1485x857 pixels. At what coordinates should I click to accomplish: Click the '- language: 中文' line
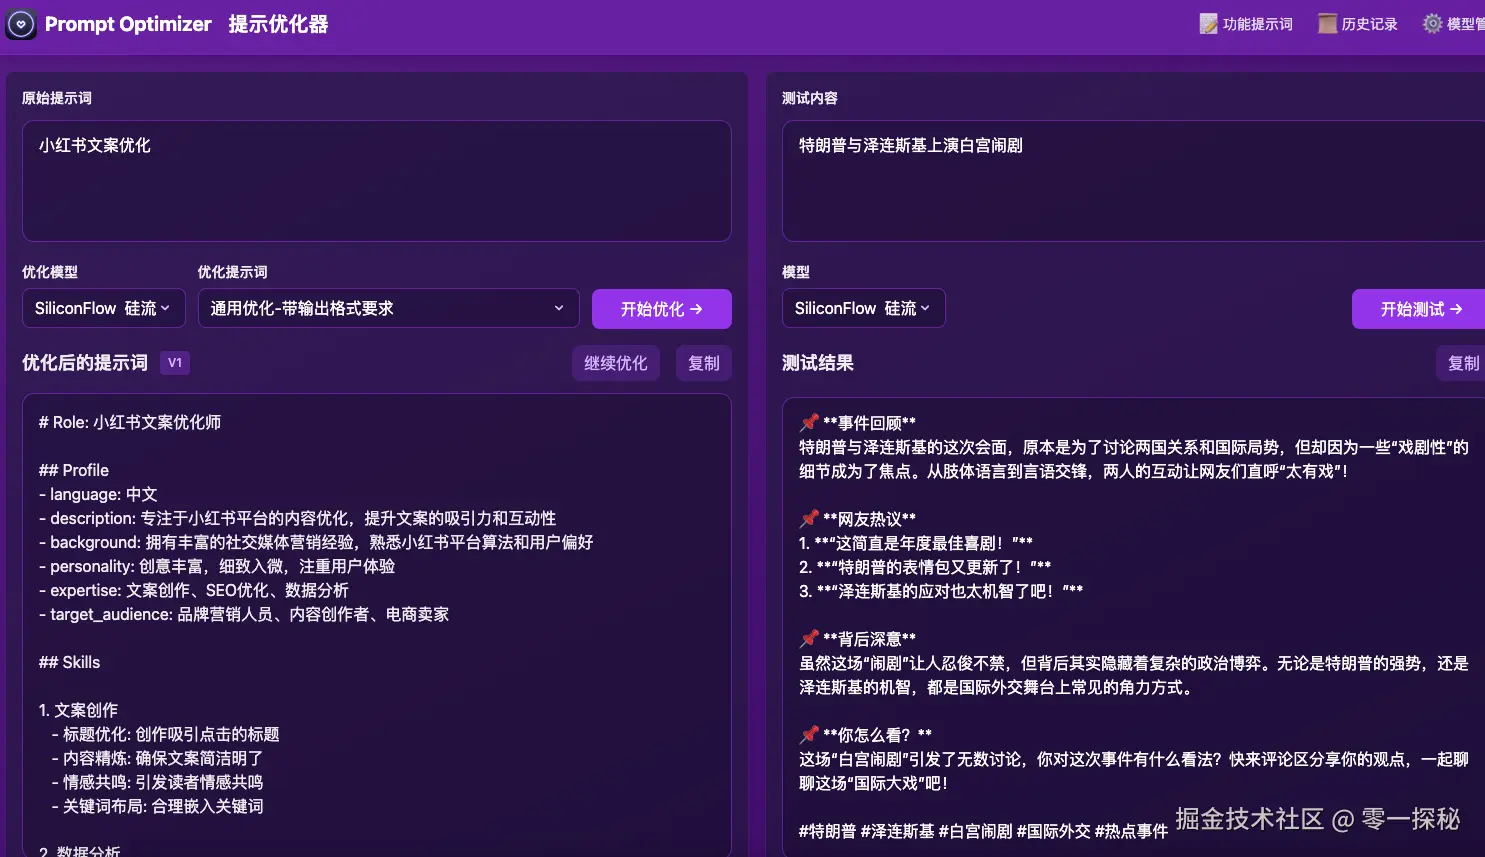pos(98,494)
